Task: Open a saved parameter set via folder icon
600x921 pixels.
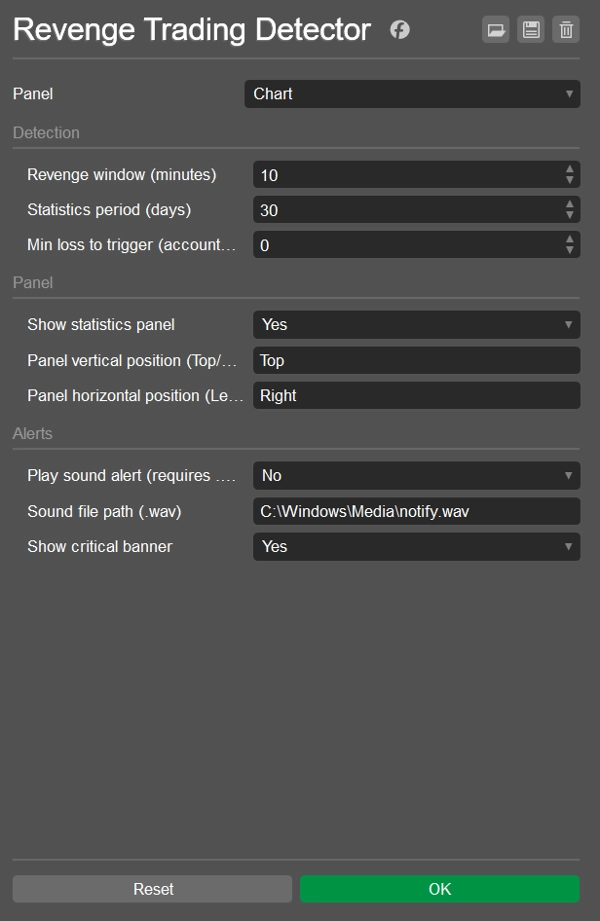Action: [496, 29]
